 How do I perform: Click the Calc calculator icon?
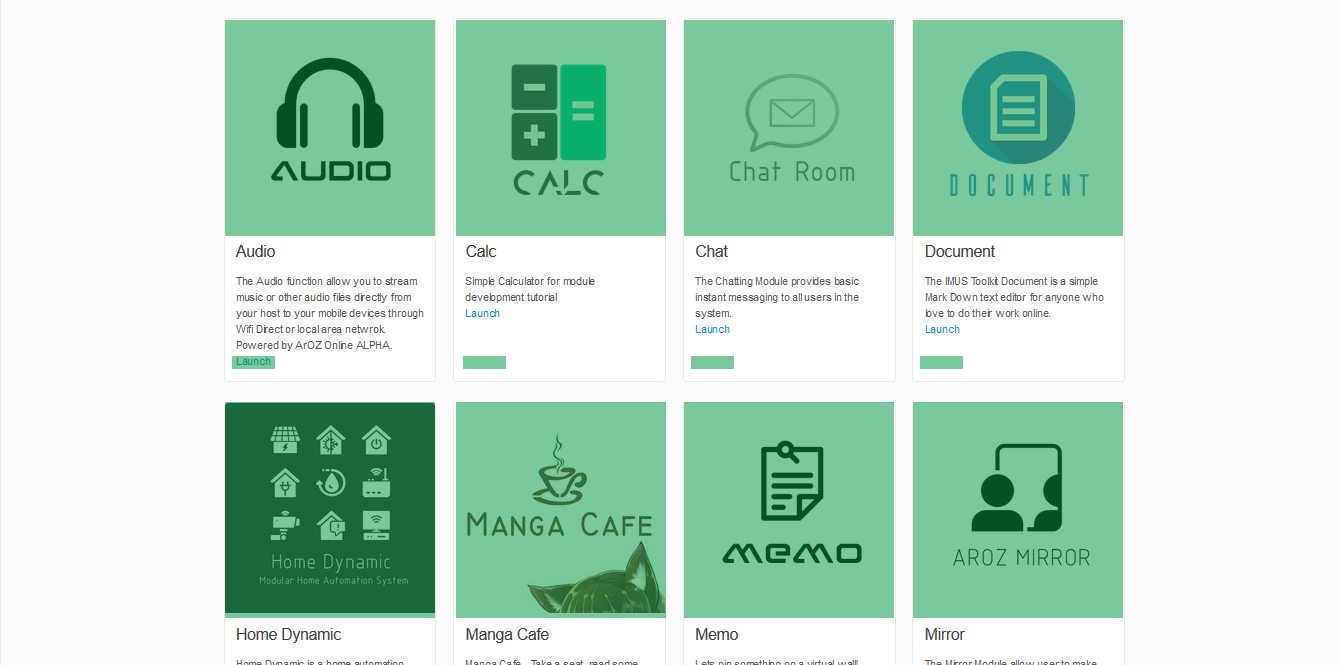559,113
